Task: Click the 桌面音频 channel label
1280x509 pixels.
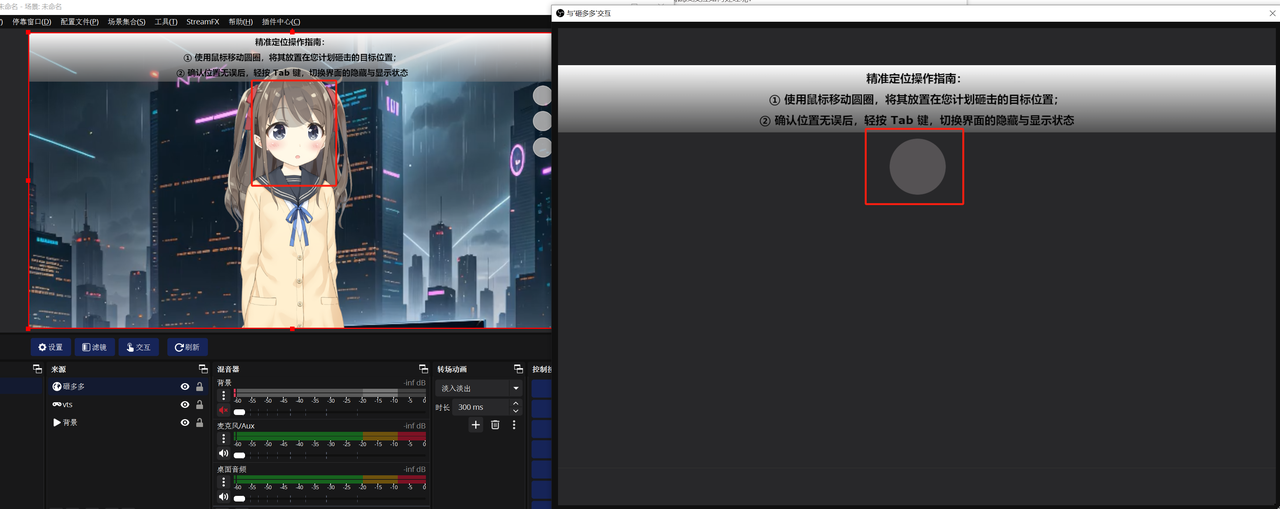Action: click(232, 469)
